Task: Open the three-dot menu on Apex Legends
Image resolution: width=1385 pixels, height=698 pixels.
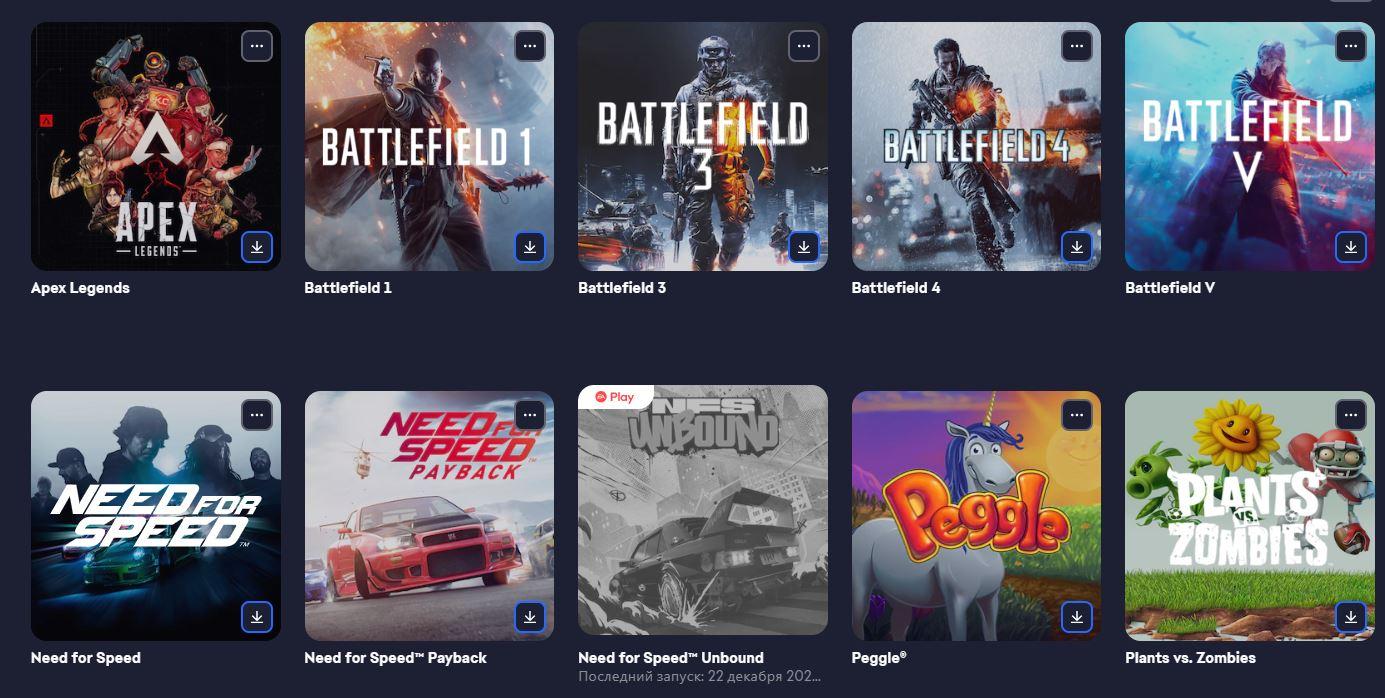Action: [x=257, y=46]
